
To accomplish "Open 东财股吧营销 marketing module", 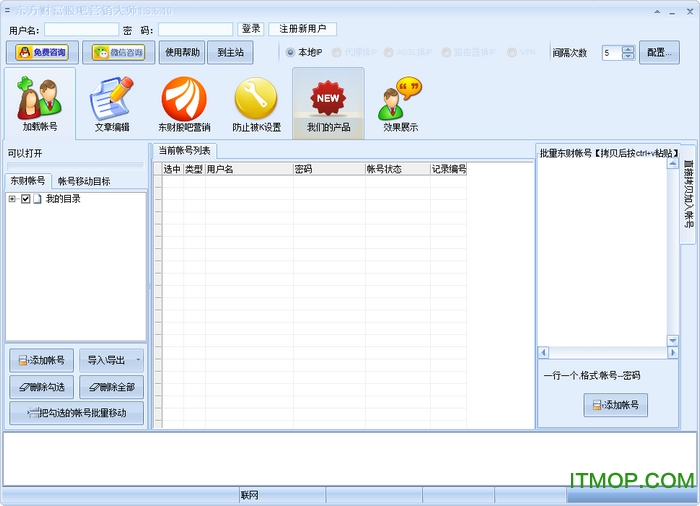I will point(184,104).
